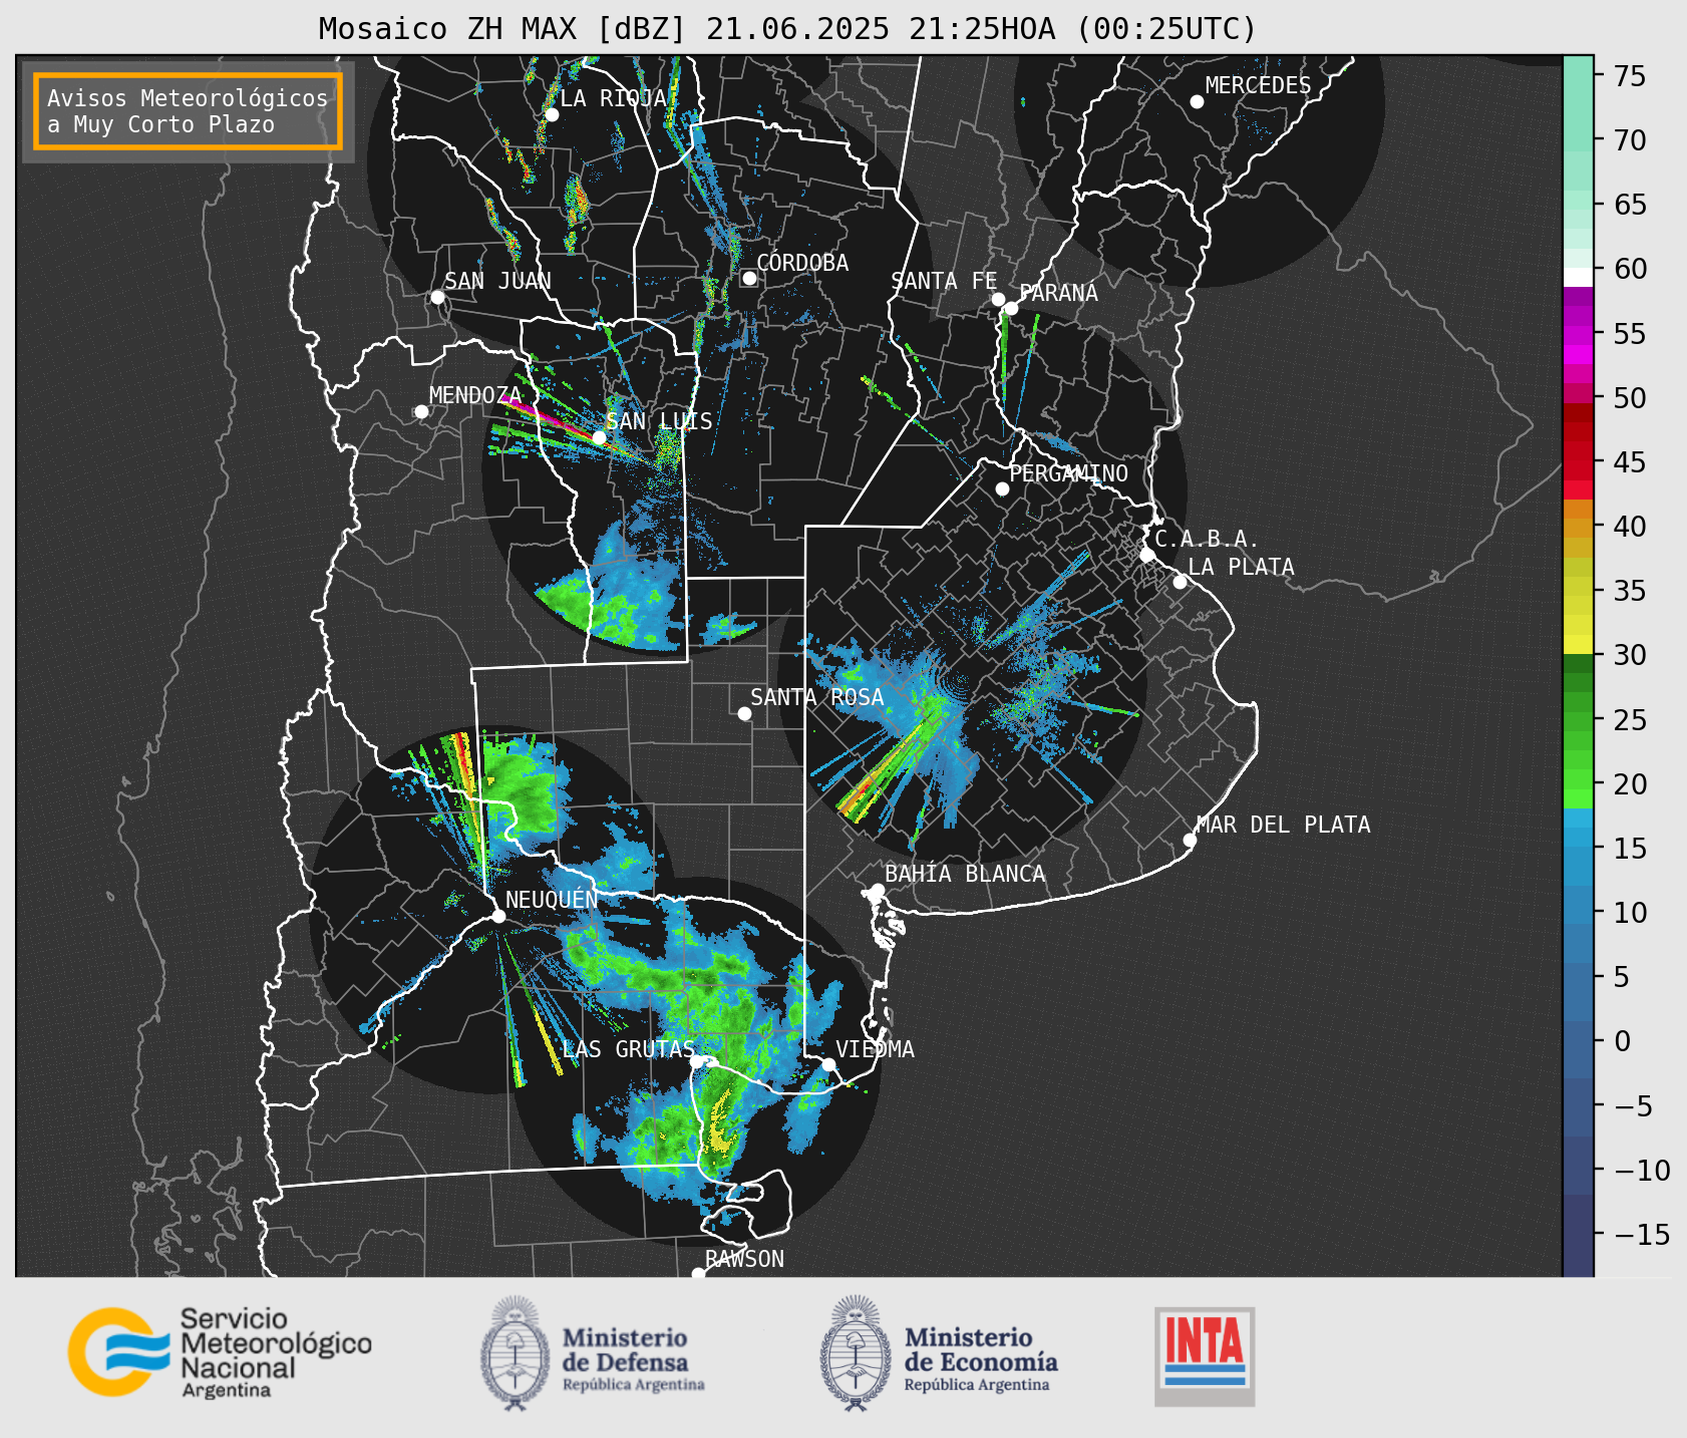Click the Santa Rosa city dot
1687x1438 pixels.
coord(744,713)
